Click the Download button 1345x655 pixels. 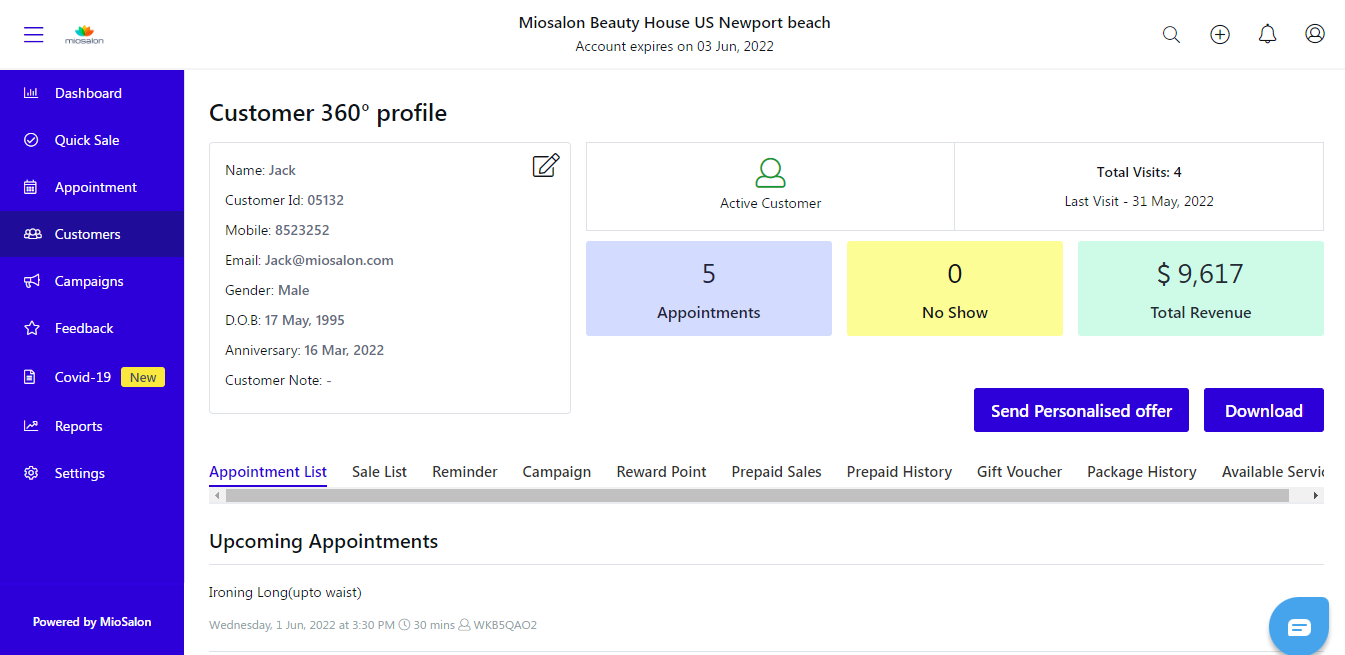[x=1263, y=410]
